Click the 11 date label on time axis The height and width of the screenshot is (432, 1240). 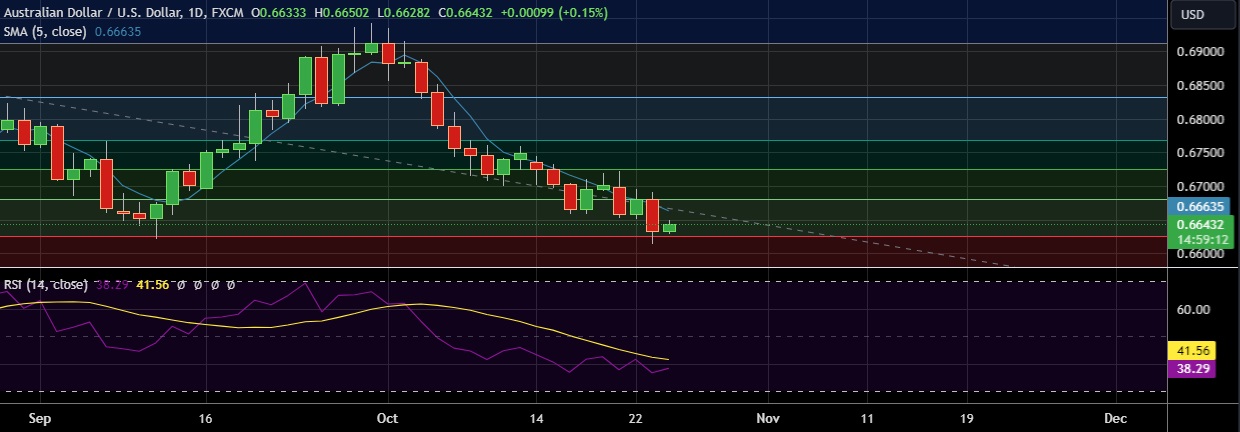[866, 417]
